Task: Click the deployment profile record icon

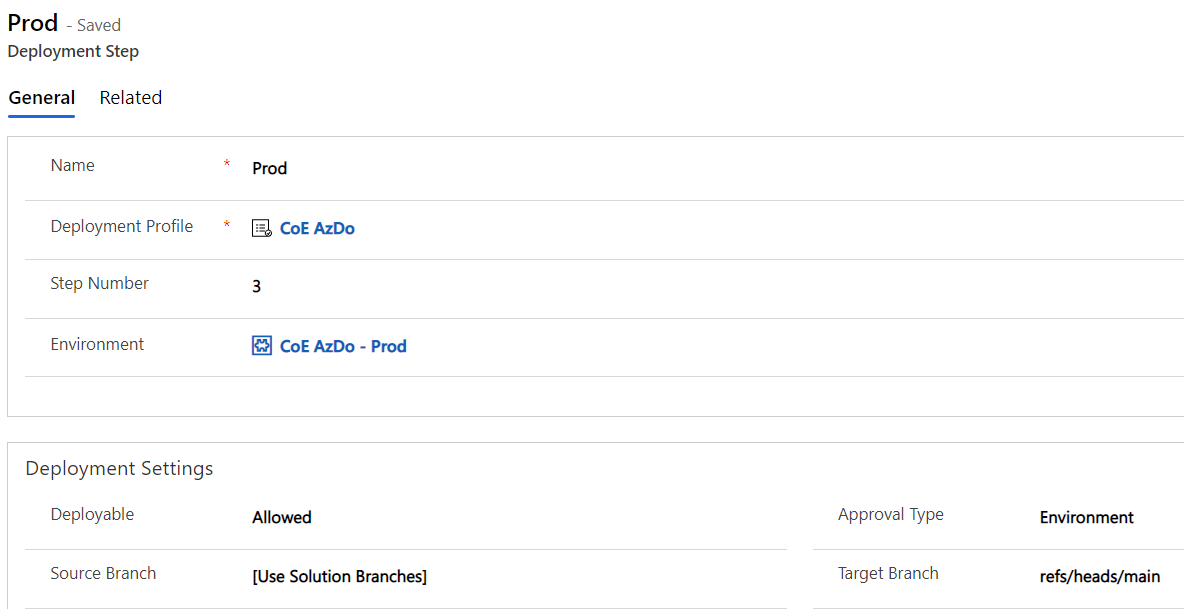Action: tap(261, 228)
